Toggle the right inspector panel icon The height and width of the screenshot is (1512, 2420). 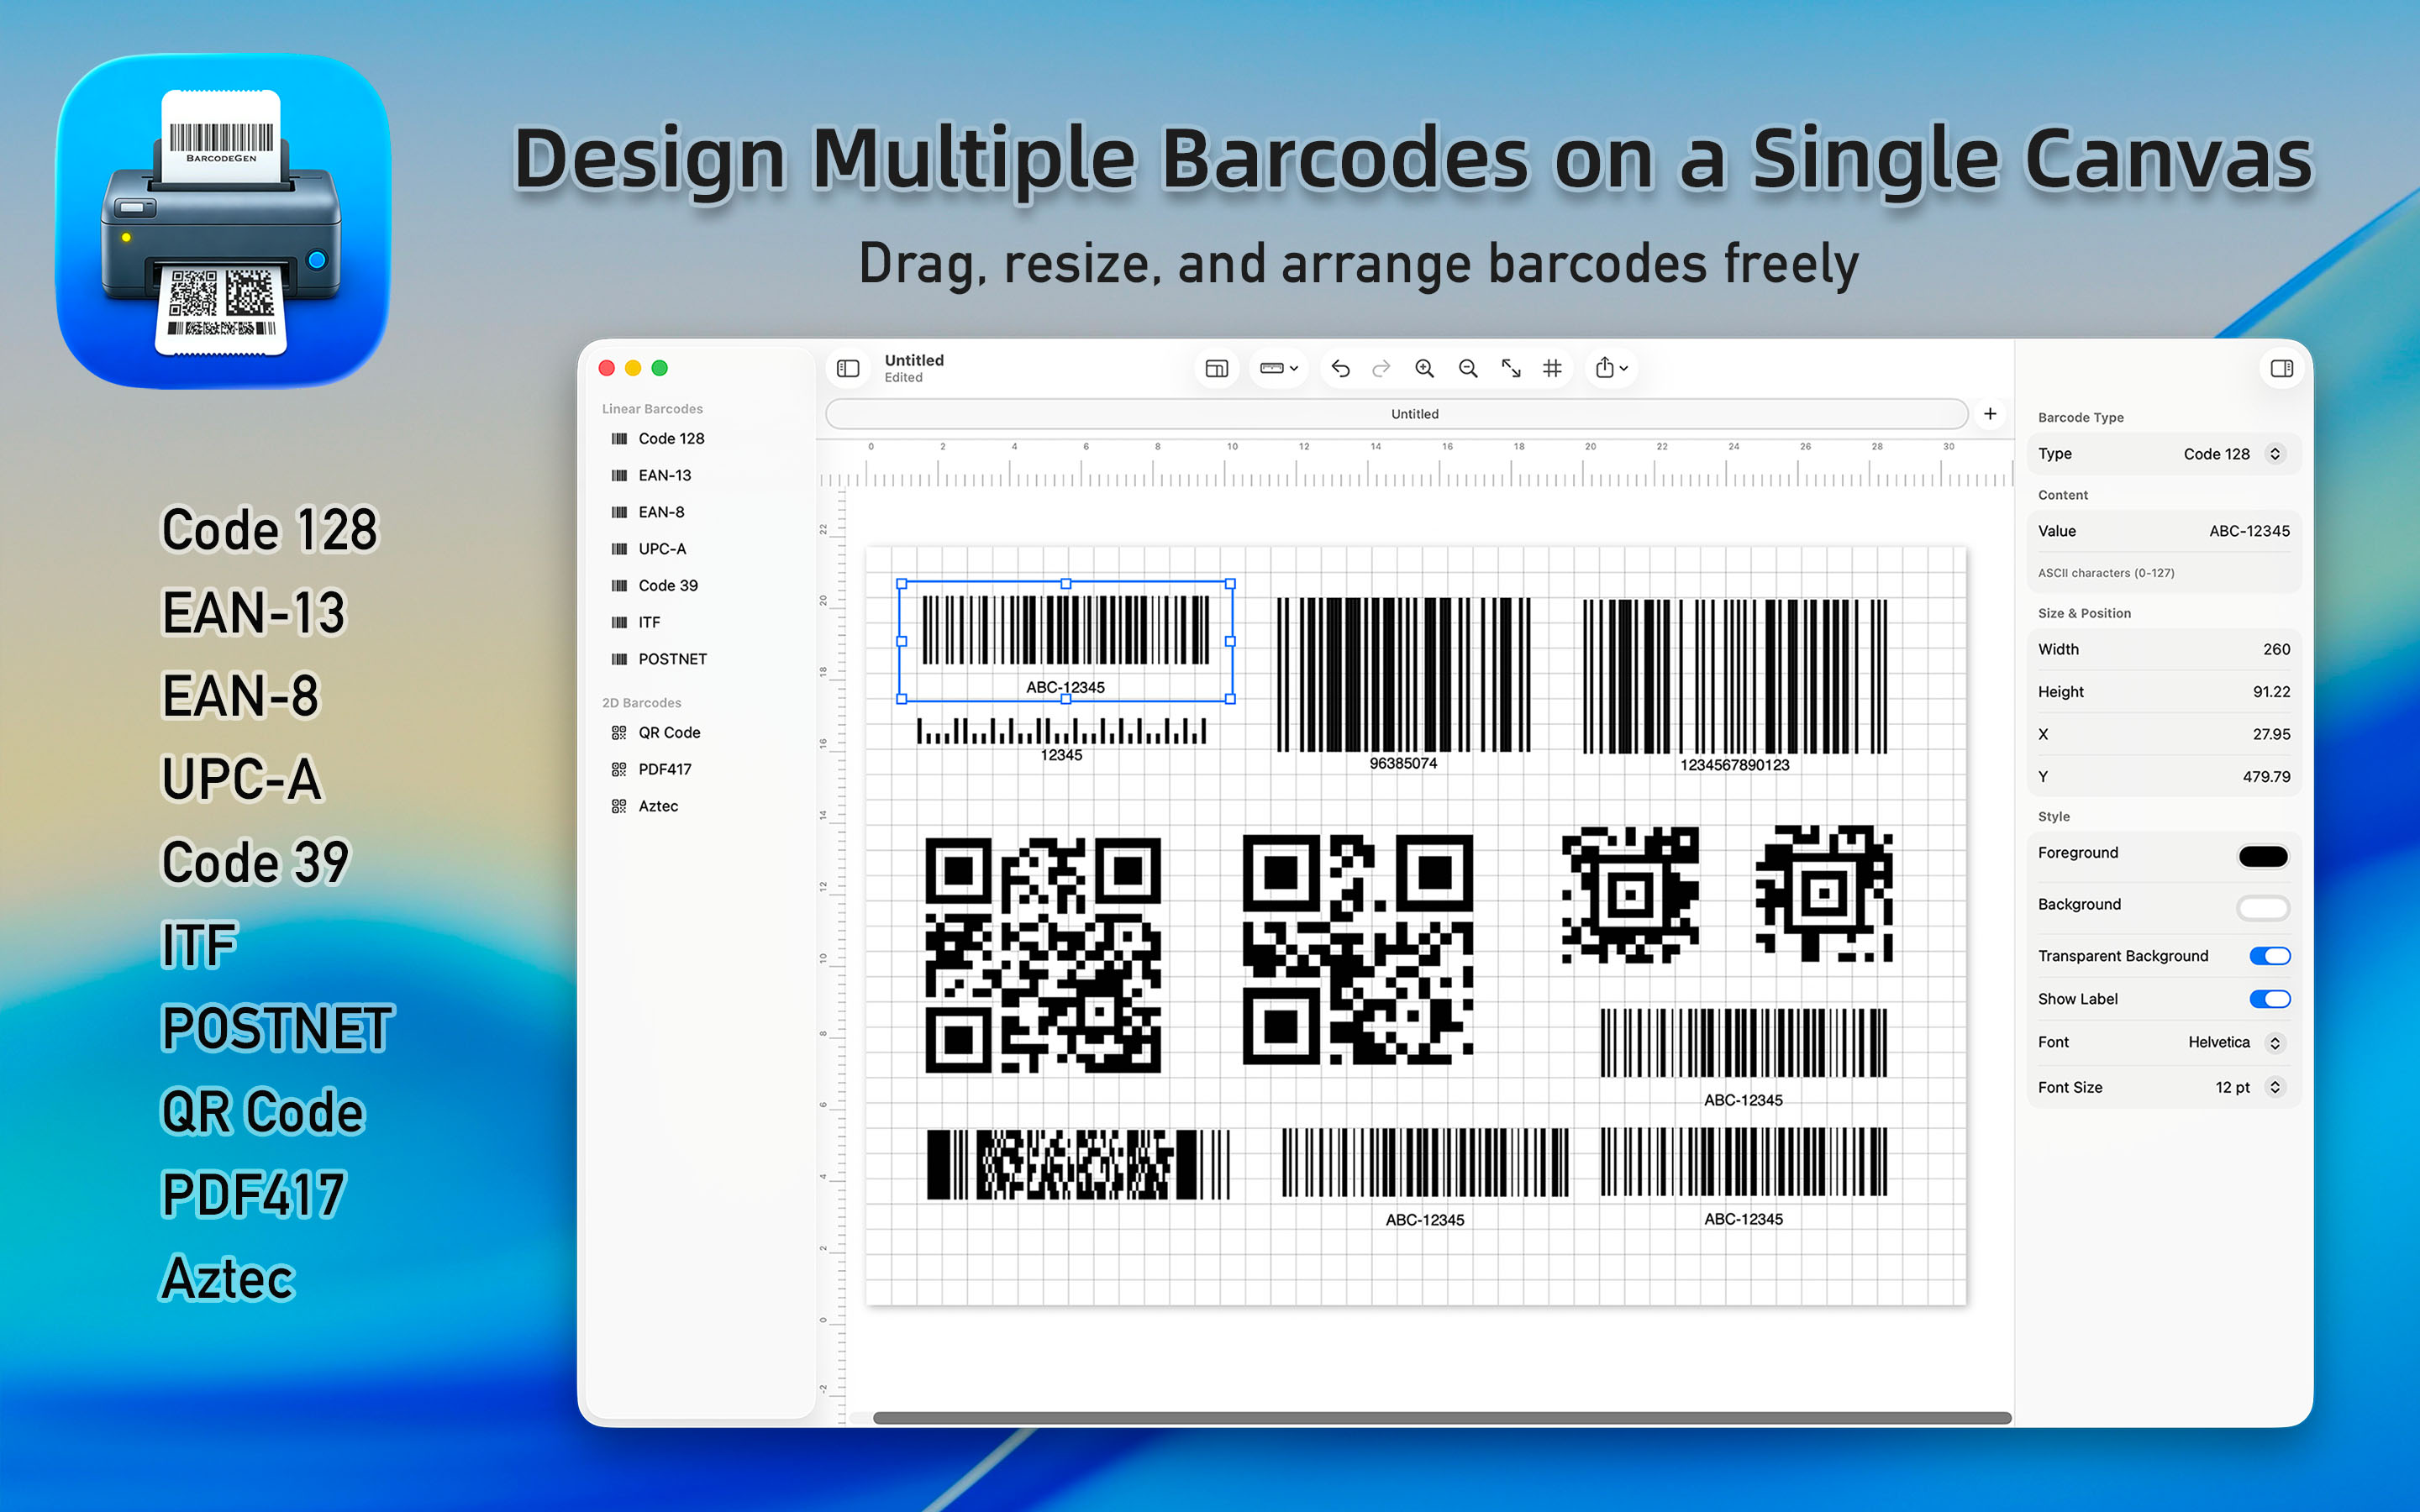(x=2281, y=369)
